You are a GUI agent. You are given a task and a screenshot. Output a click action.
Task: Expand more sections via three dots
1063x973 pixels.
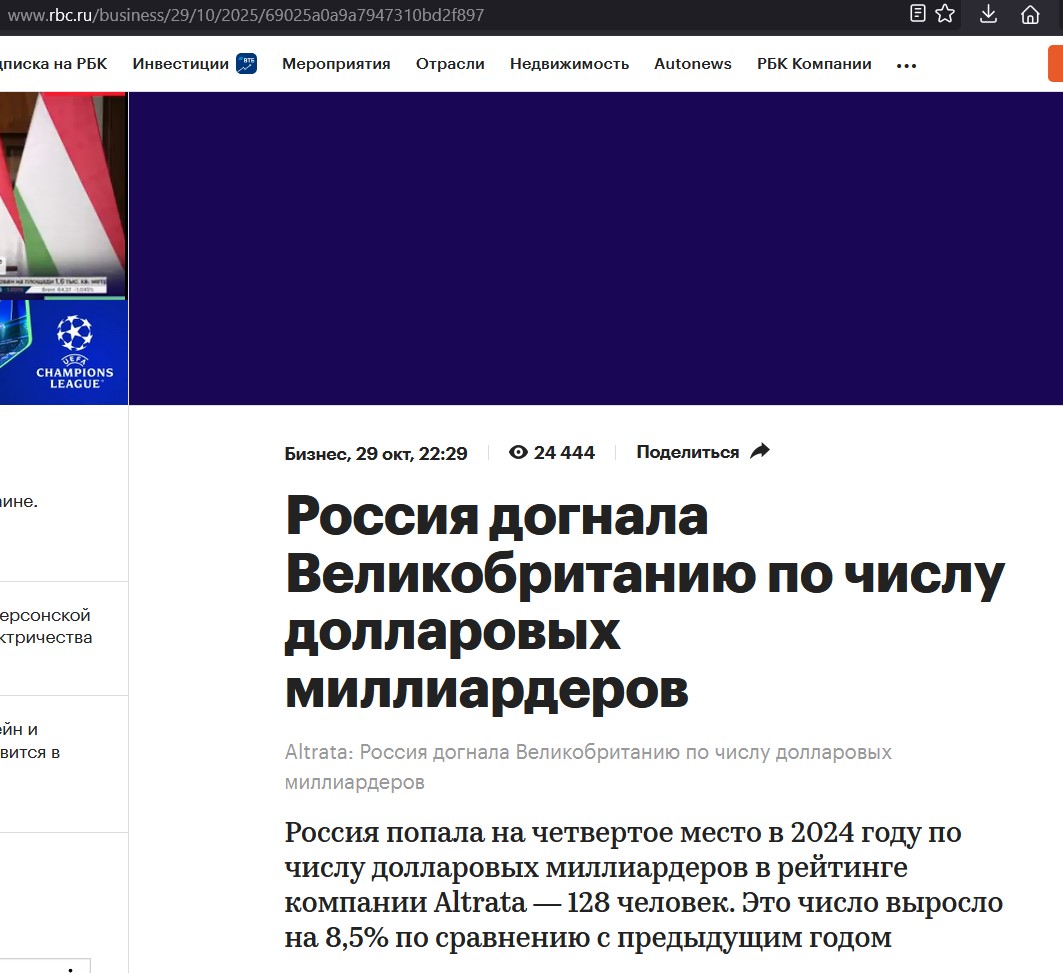coord(906,66)
